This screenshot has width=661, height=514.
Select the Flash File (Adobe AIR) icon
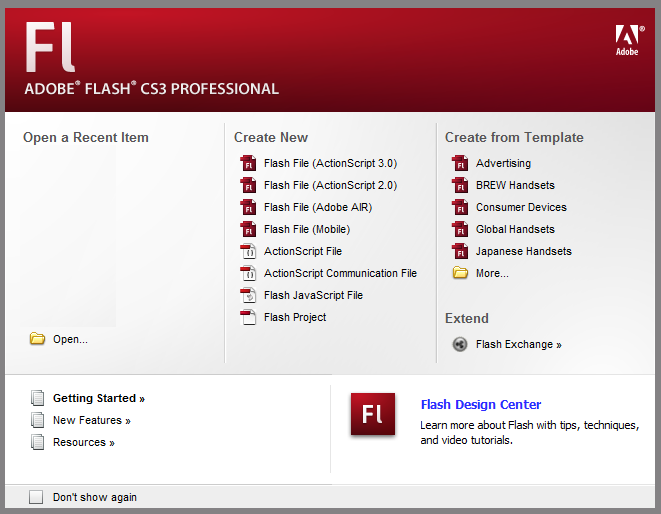click(248, 207)
